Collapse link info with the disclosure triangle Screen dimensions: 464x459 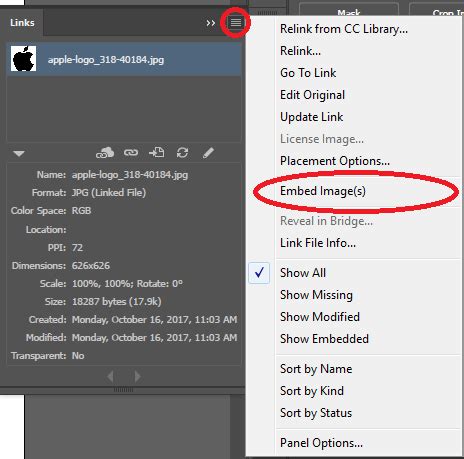pos(19,154)
